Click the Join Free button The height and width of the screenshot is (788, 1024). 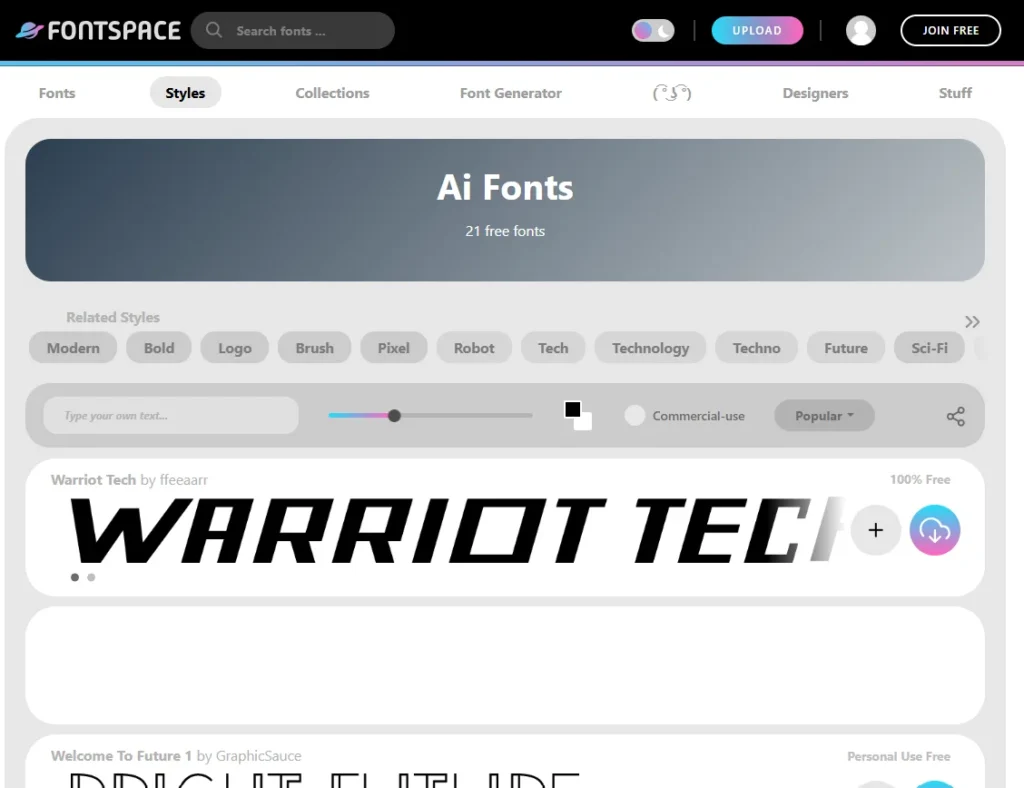tap(949, 31)
